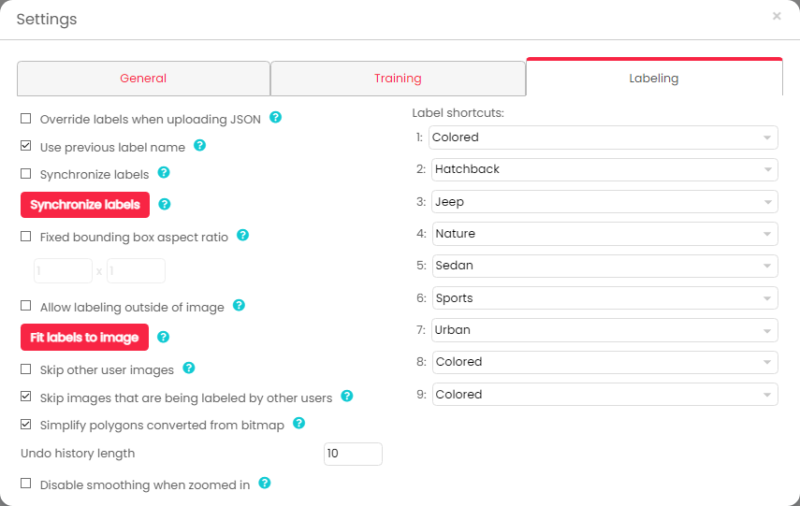
Task: Click help icon beside Disable smoothing when zoomed in
Action: (265, 484)
